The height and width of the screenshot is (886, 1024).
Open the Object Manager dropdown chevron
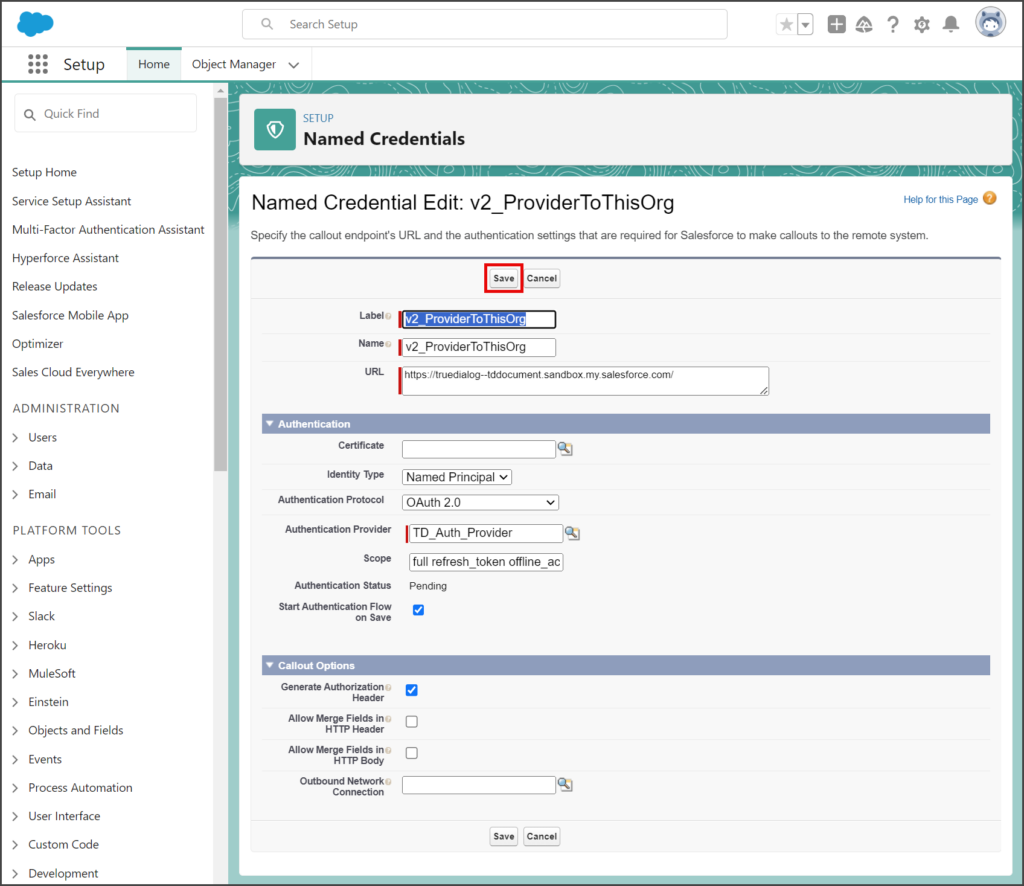pos(294,65)
